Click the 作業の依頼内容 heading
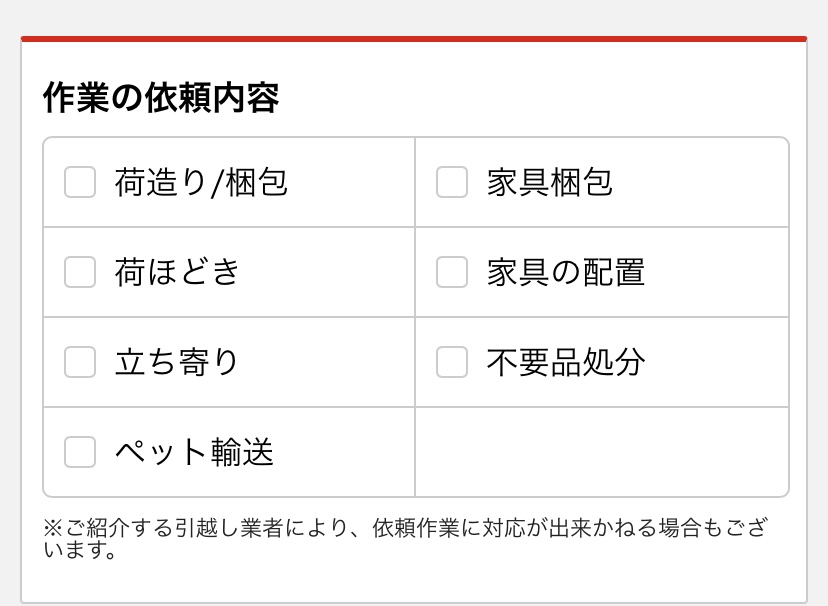This screenshot has width=828, height=606. pyautogui.click(x=161, y=98)
